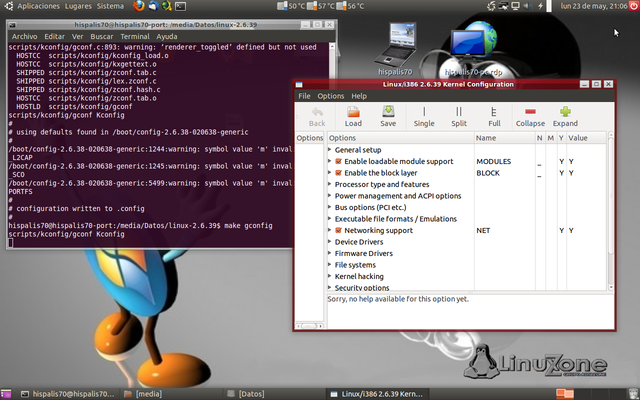Open the power indicator in system tray
This screenshot has width=640, height=400.
tap(540, 6)
